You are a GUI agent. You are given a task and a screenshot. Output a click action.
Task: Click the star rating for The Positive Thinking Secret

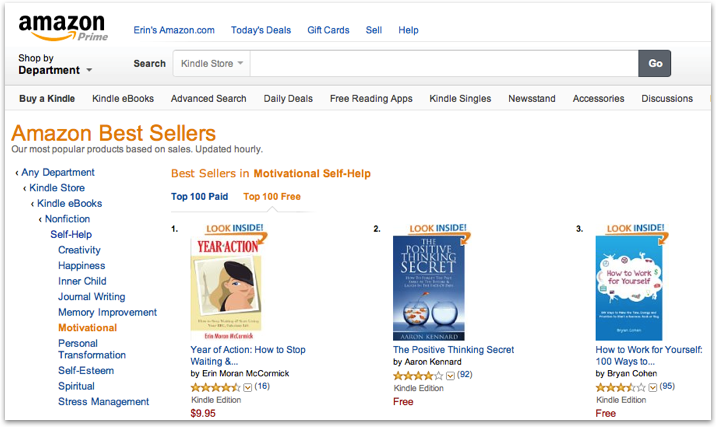tap(418, 376)
